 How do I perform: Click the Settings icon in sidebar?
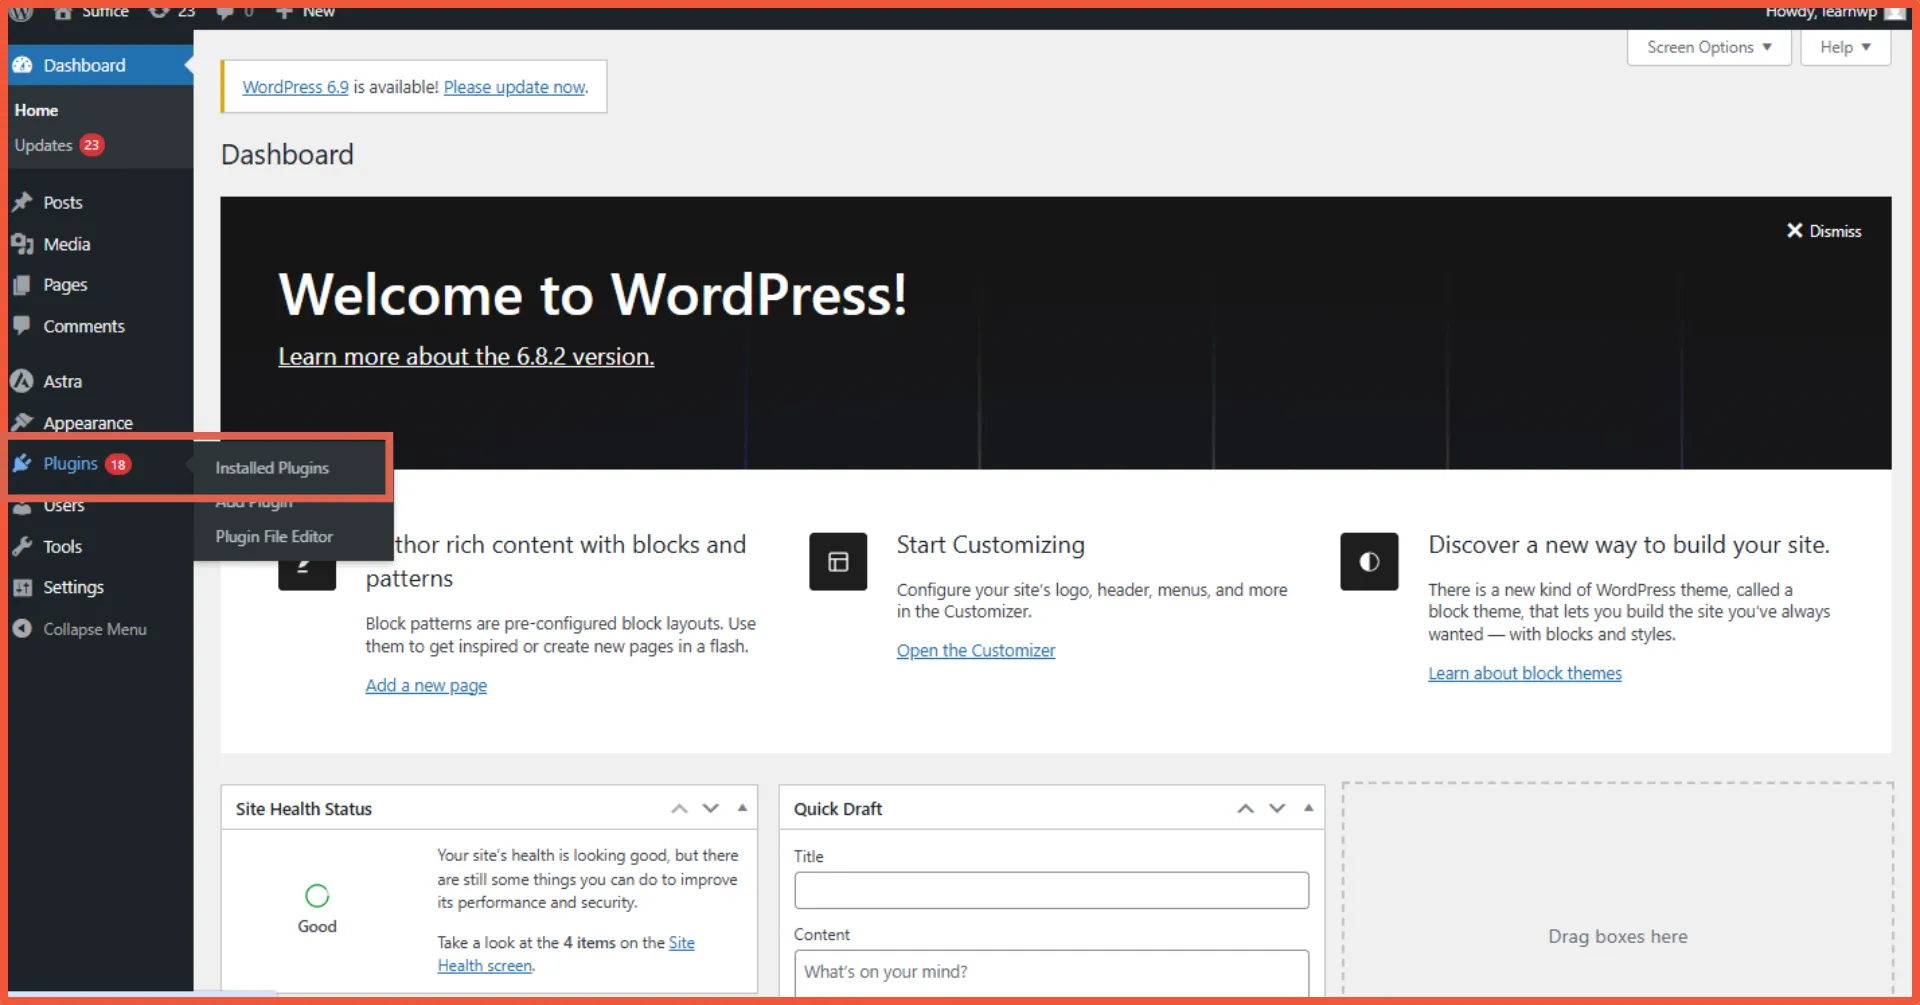(x=24, y=587)
